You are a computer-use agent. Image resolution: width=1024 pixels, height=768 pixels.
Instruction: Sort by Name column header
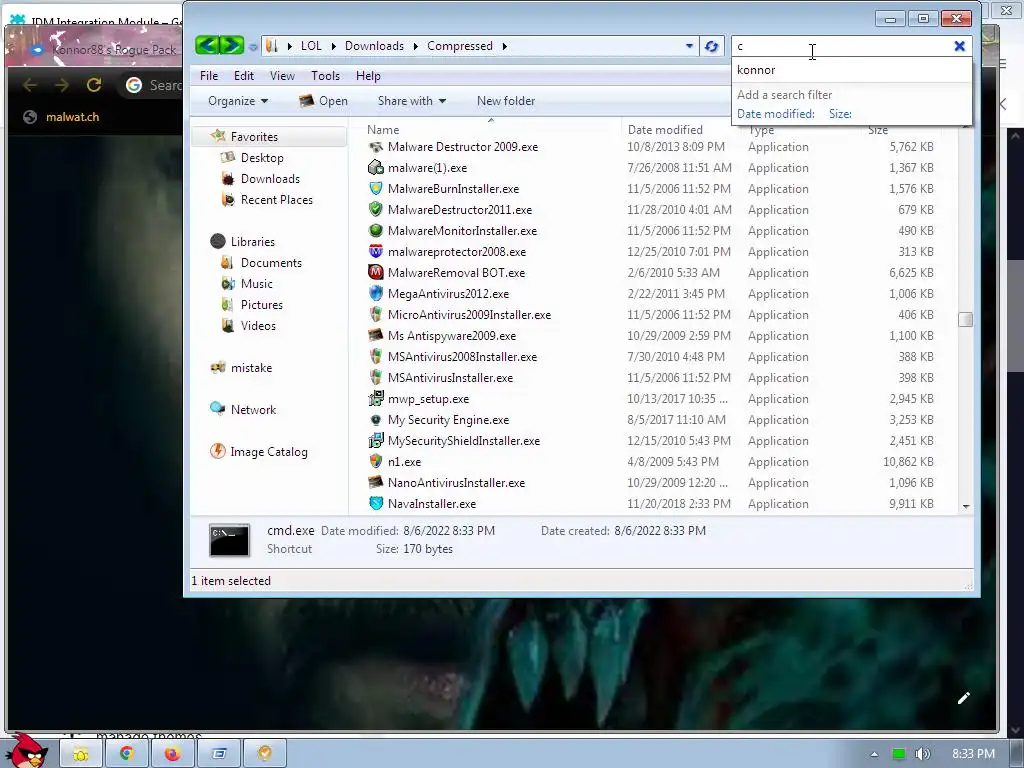(x=383, y=129)
